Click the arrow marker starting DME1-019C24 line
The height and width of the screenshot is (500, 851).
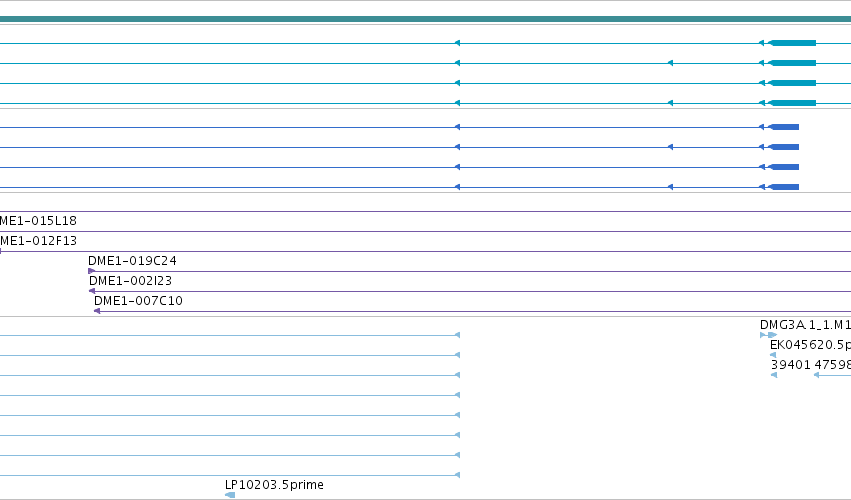click(x=92, y=271)
